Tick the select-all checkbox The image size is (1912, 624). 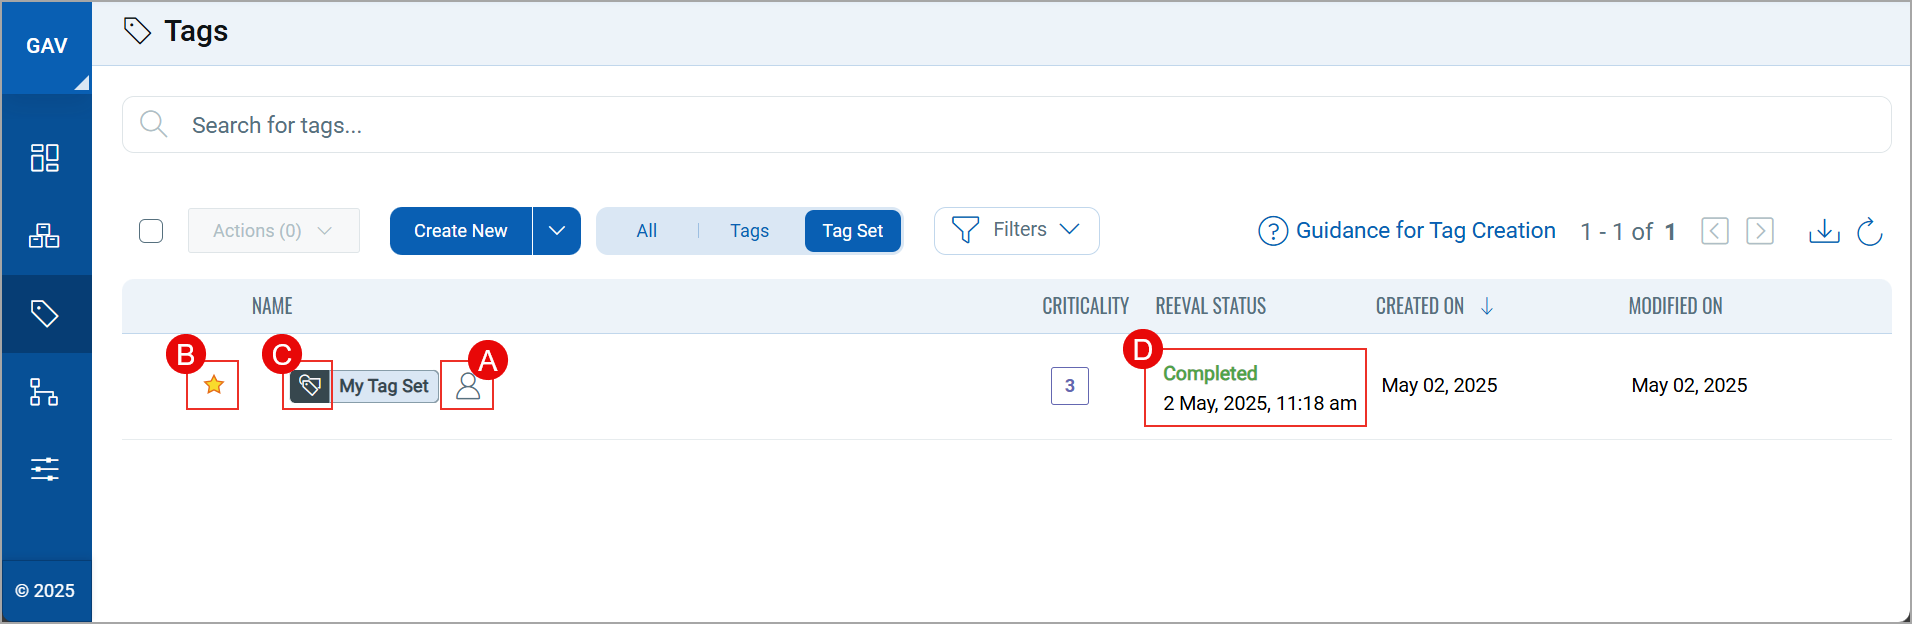tap(151, 231)
